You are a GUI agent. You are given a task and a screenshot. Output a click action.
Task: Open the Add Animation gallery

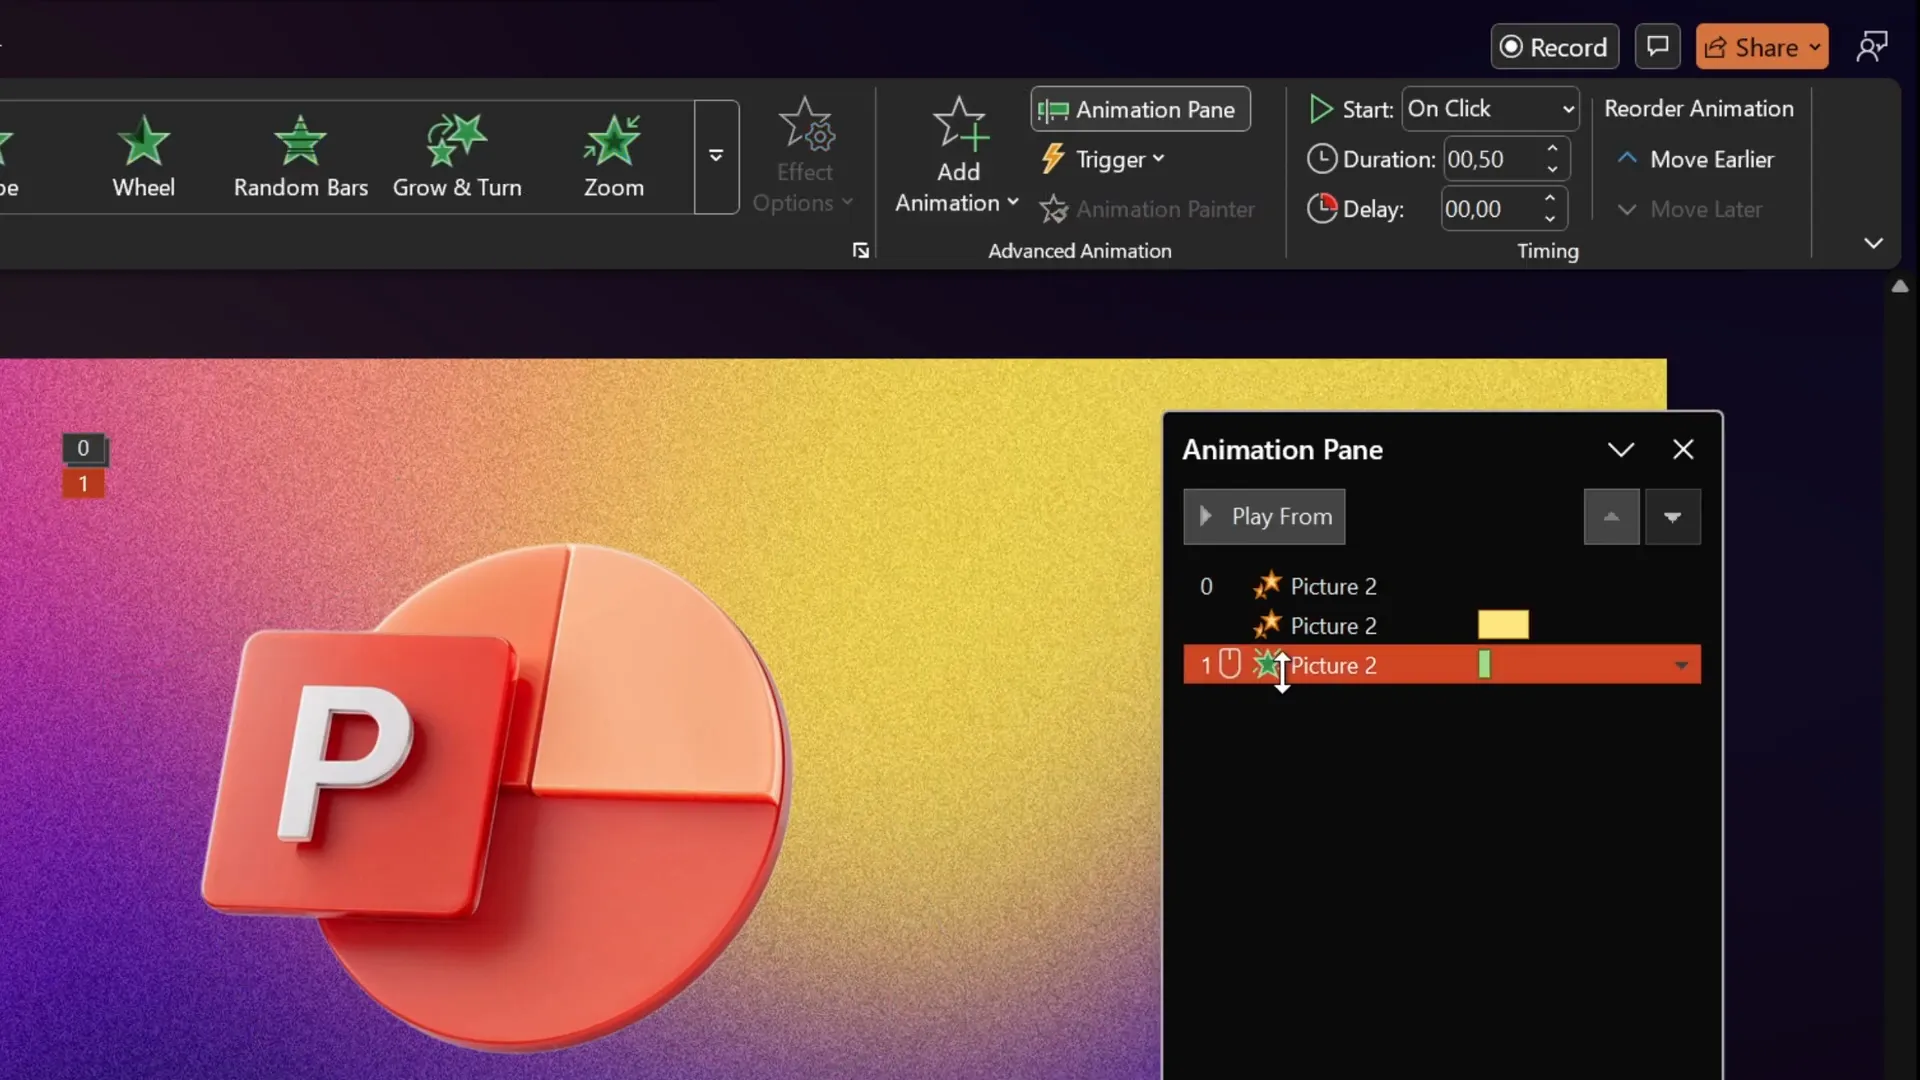(957, 156)
